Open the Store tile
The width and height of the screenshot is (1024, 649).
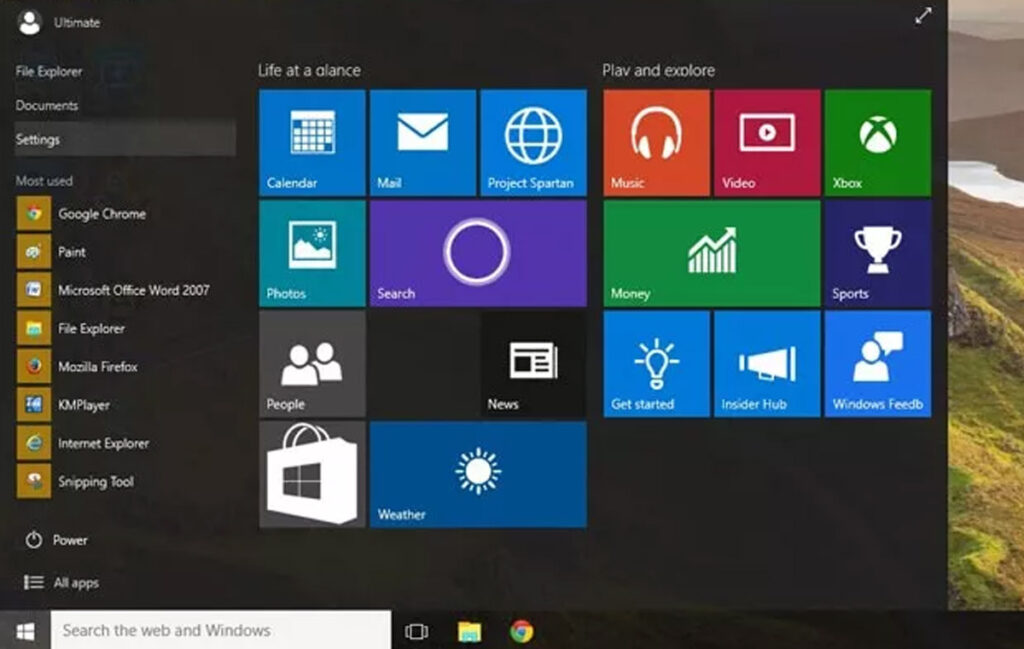[310, 476]
